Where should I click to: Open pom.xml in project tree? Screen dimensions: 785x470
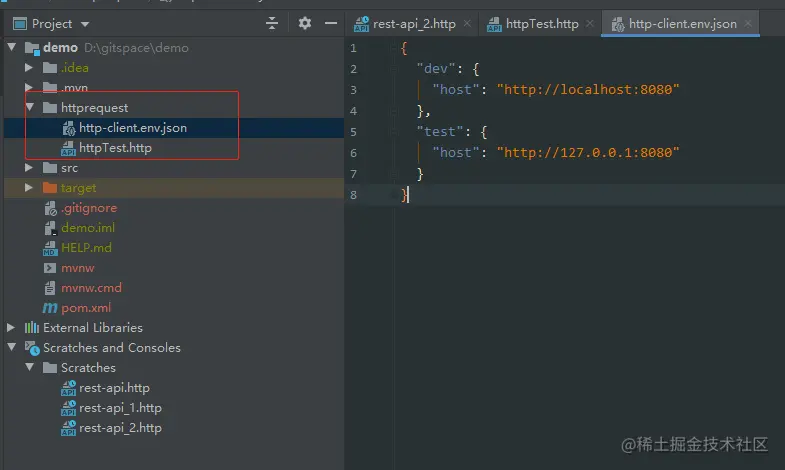[86, 308]
